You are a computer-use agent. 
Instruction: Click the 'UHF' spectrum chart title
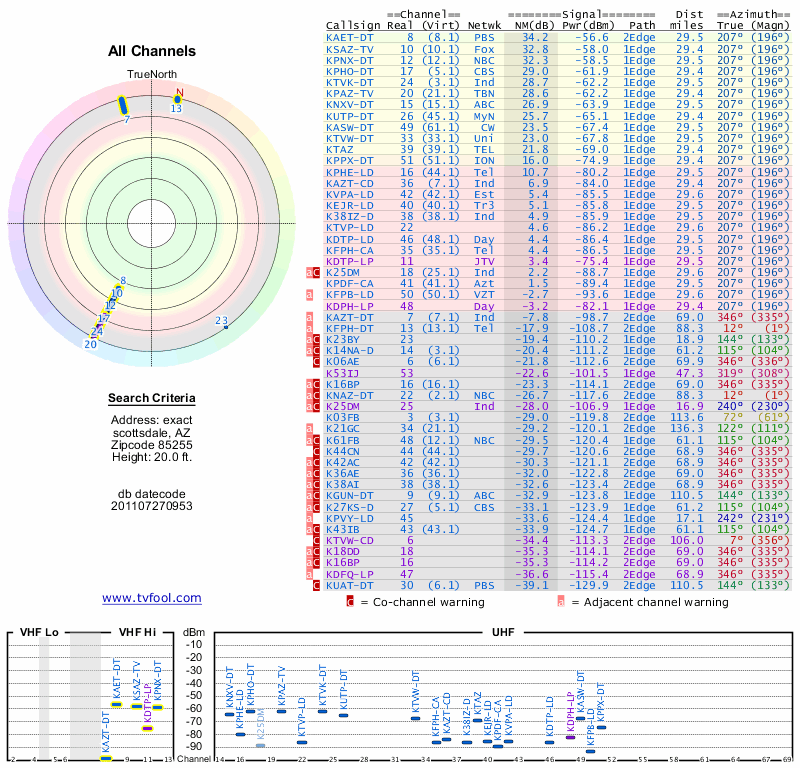pyautogui.click(x=503, y=632)
